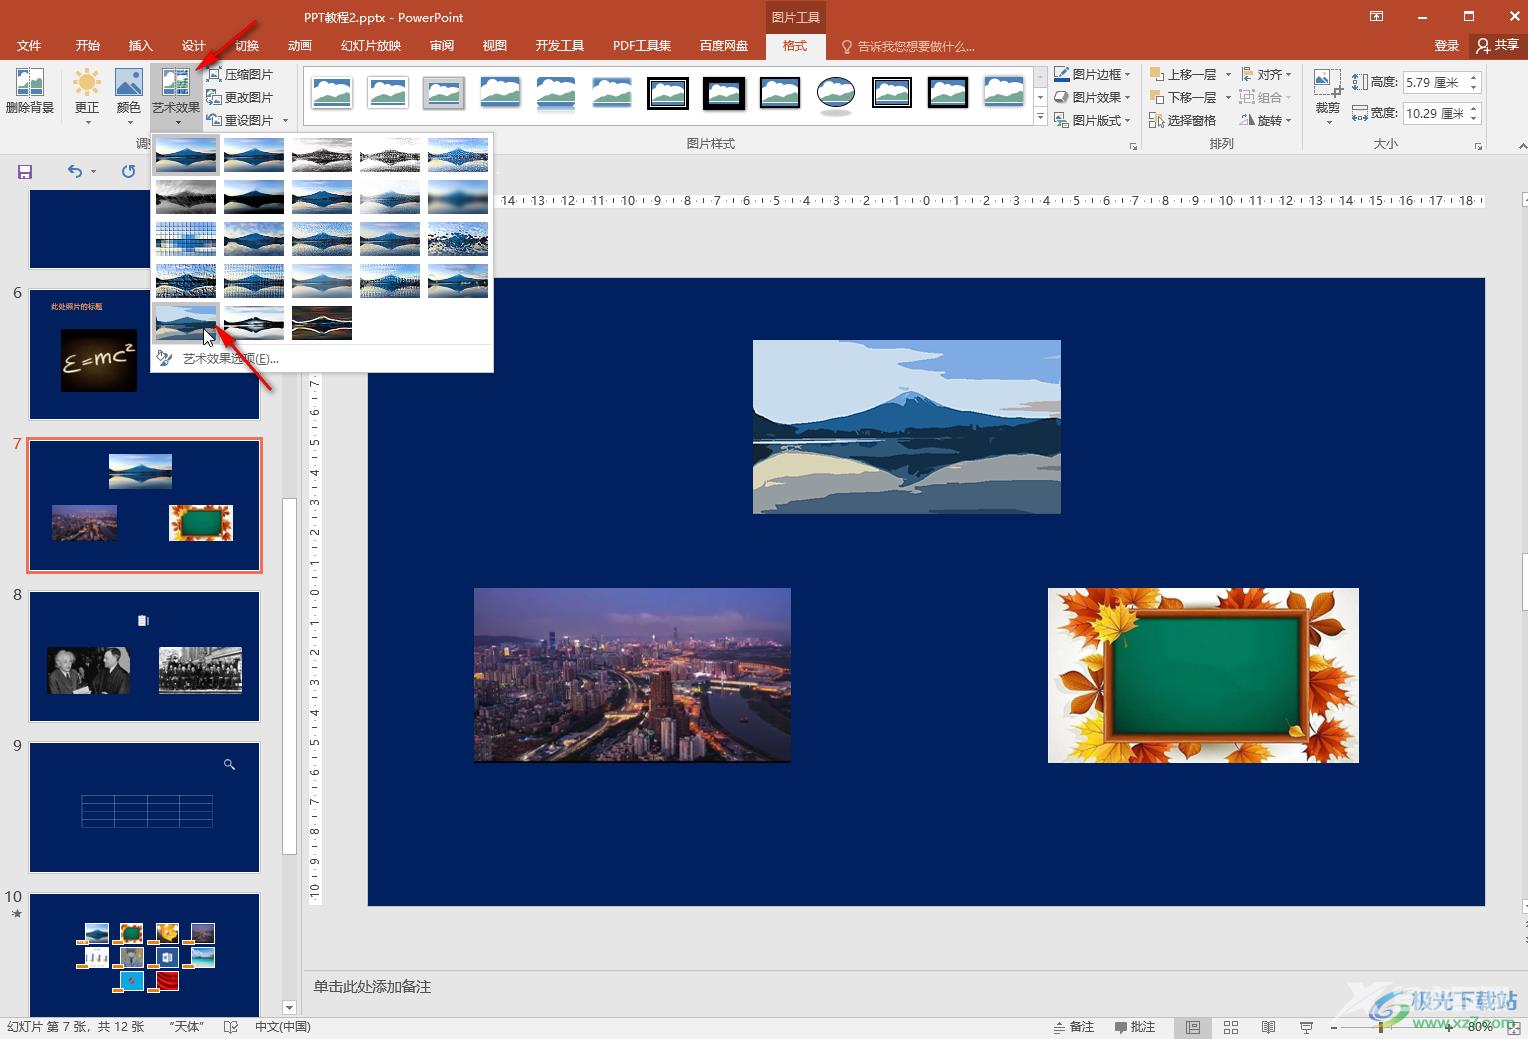1528x1039 pixels.
Task: Collapse the ribbon with the caret icon
Action: pyautogui.click(x=1521, y=146)
